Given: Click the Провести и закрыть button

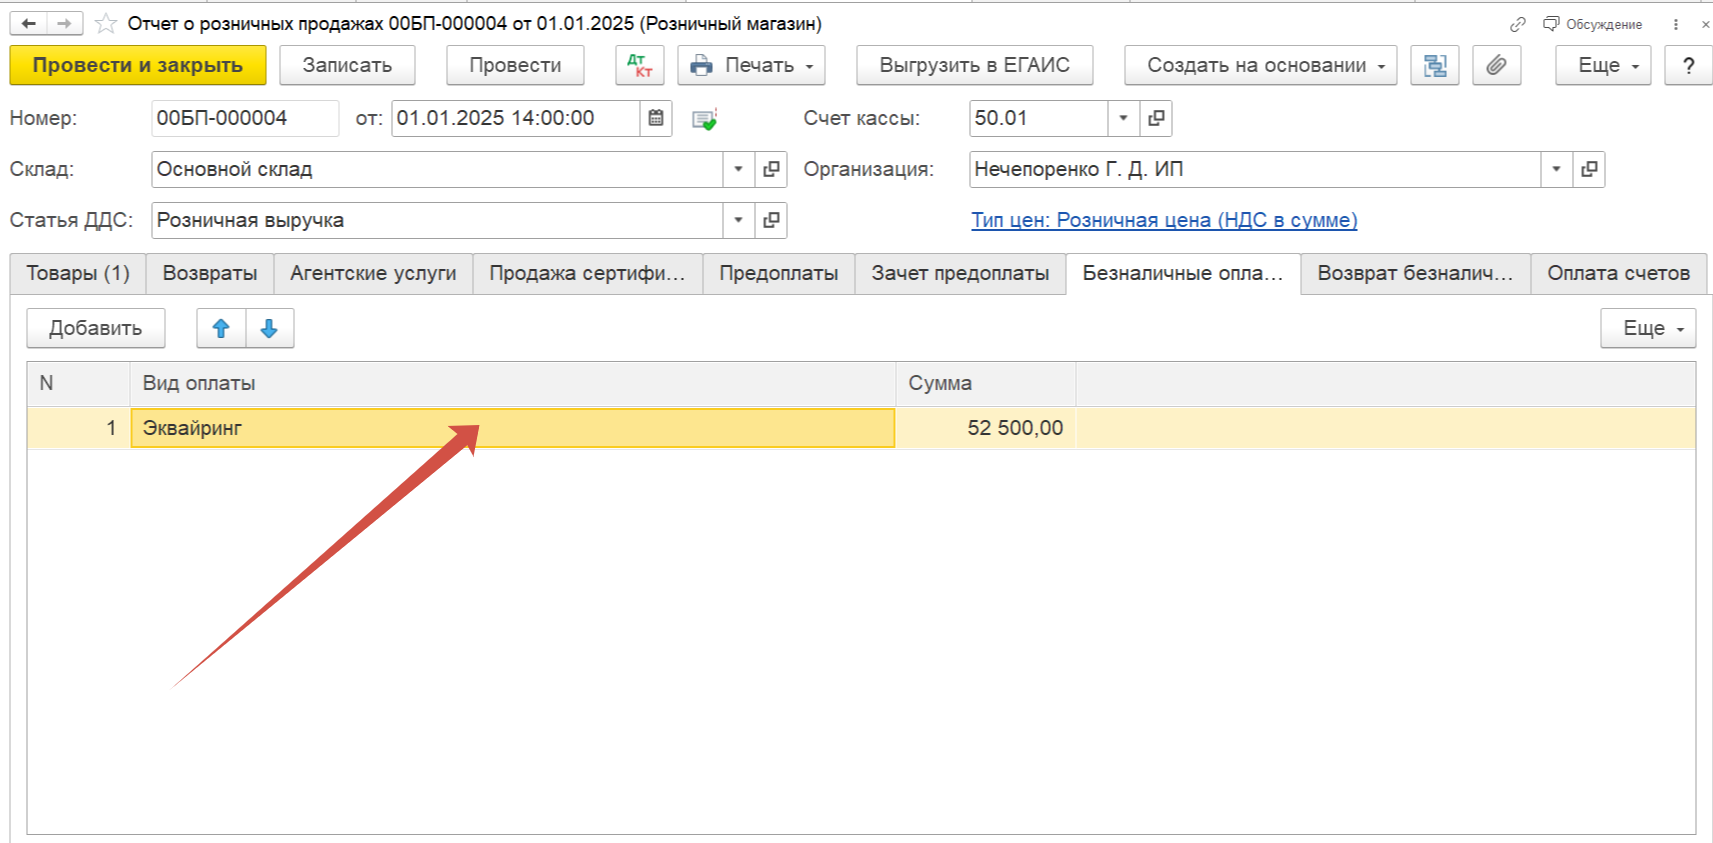Looking at the screenshot, I should [x=138, y=65].
